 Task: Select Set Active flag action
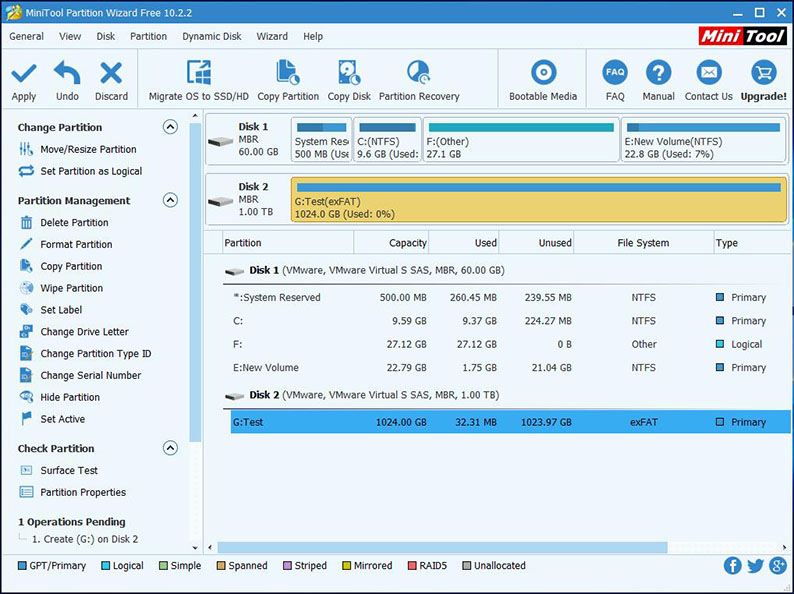point(52,419)
